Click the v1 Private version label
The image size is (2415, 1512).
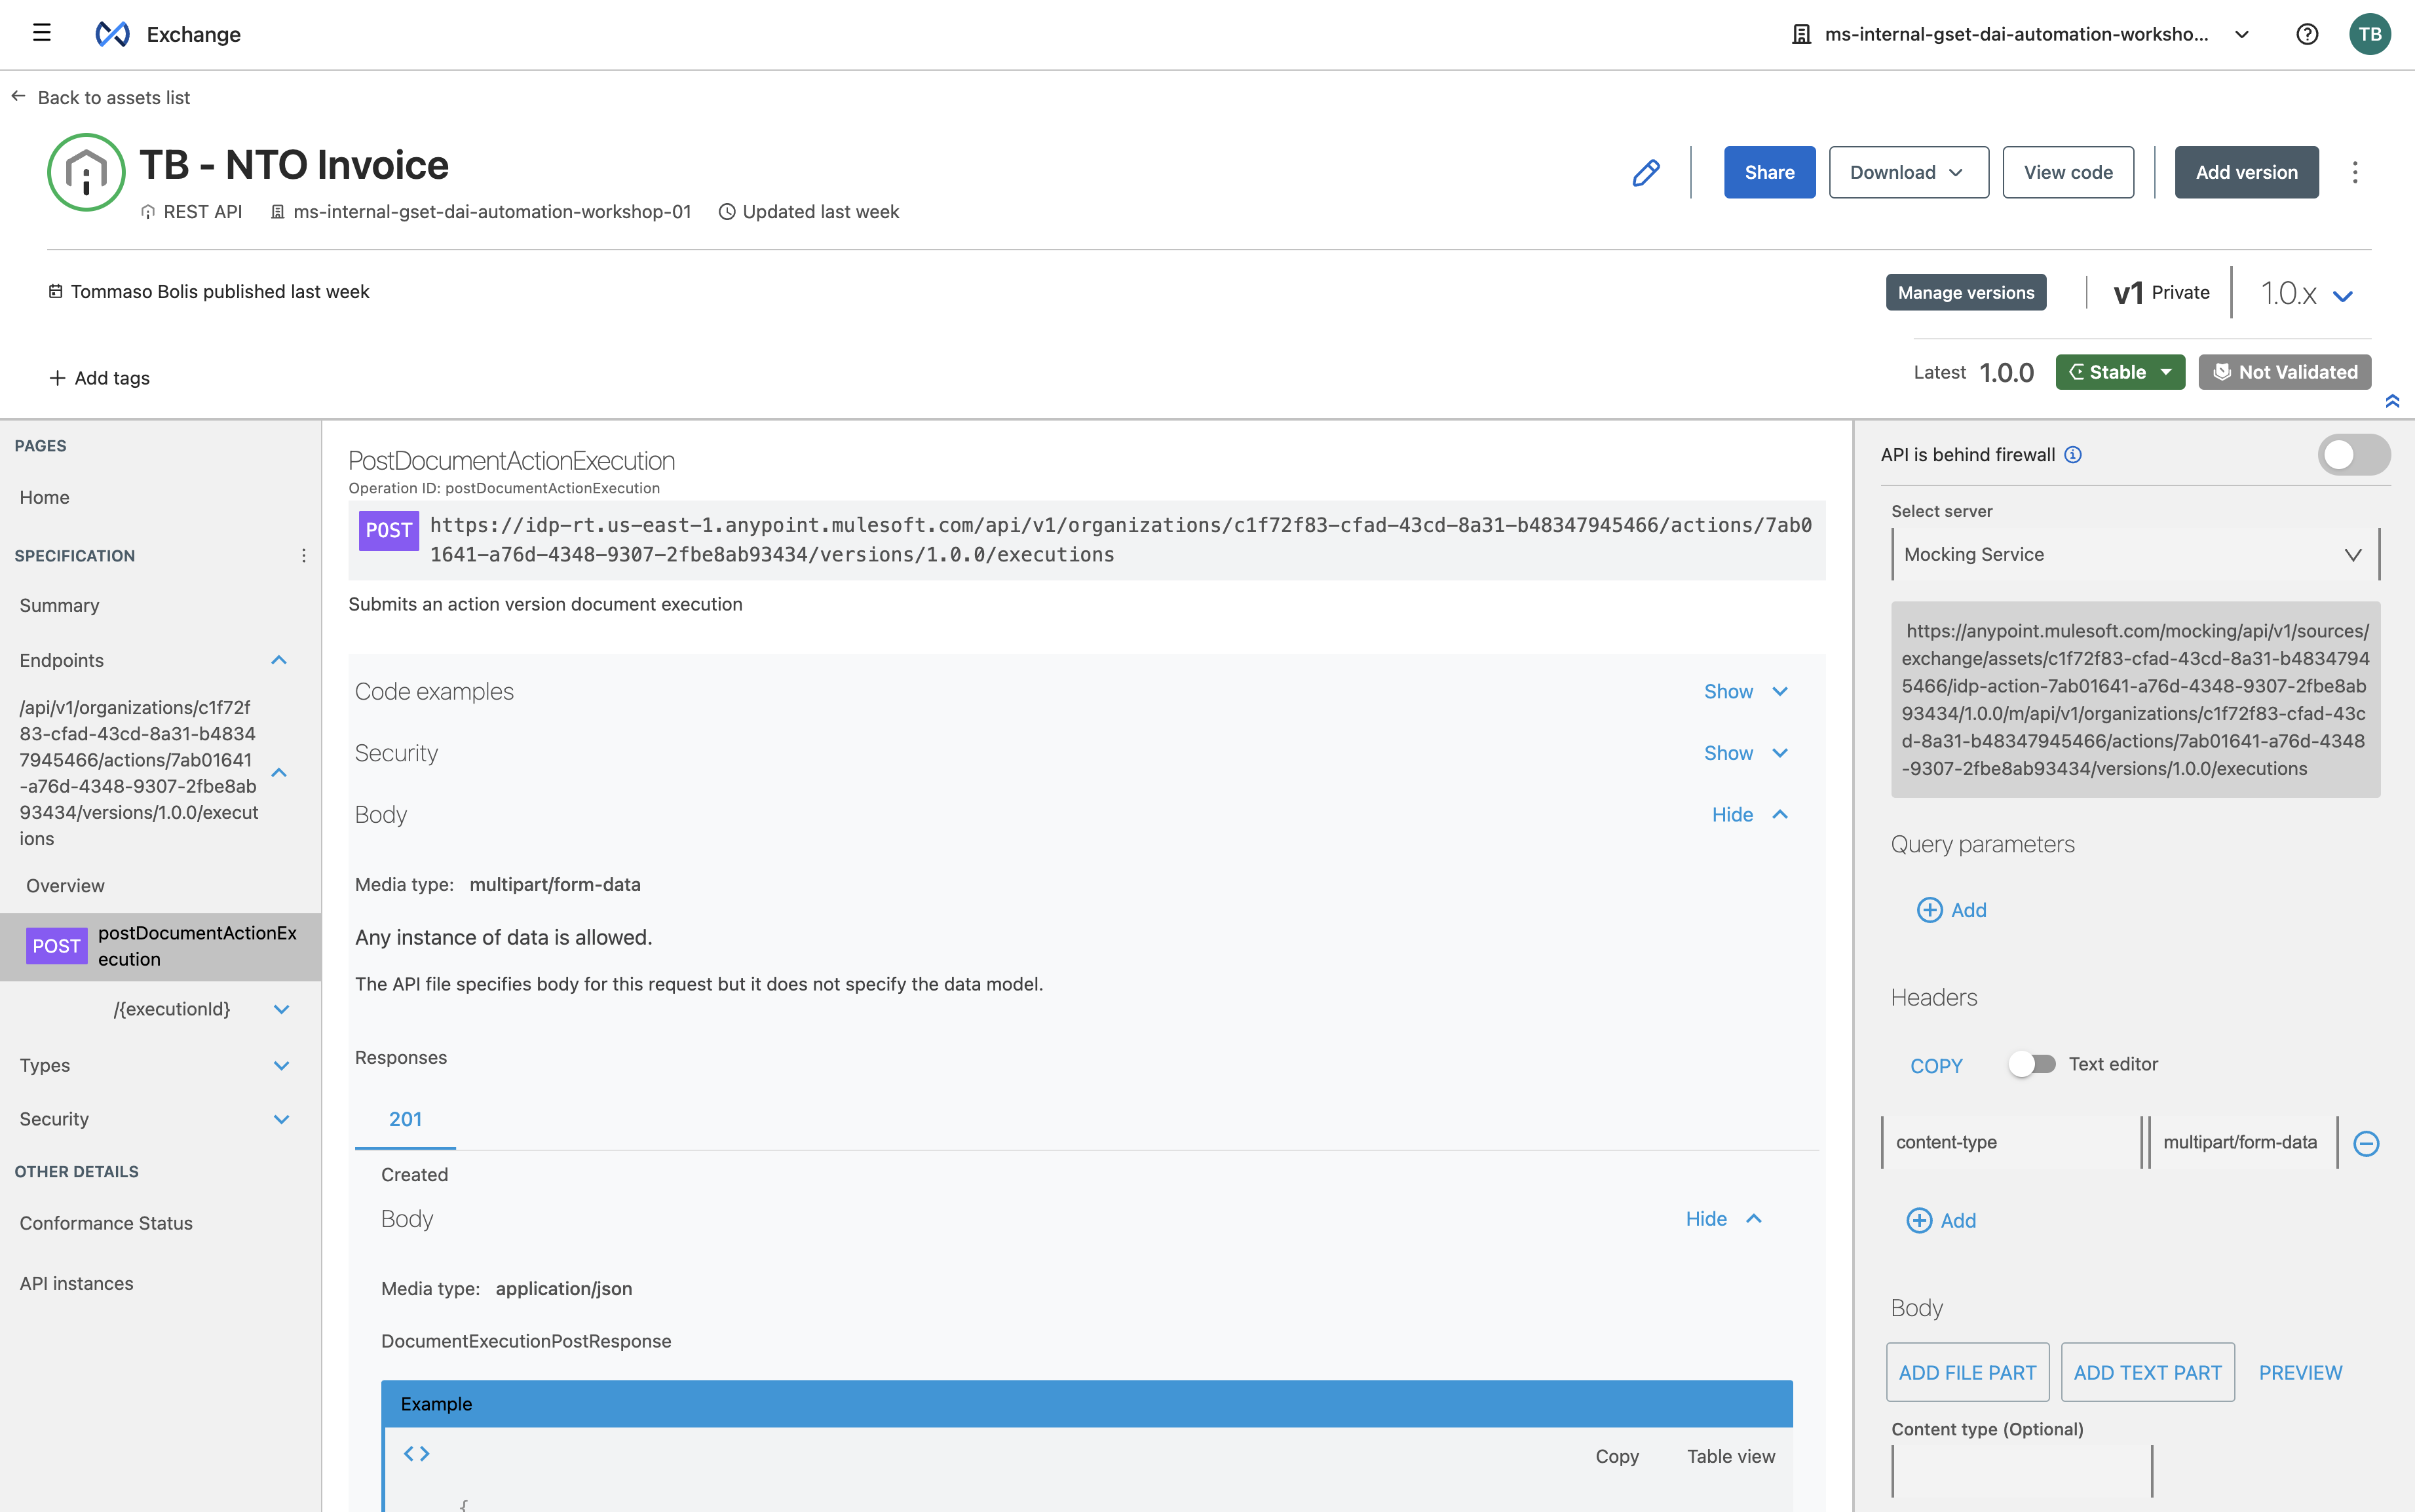tap(2161, 292)
